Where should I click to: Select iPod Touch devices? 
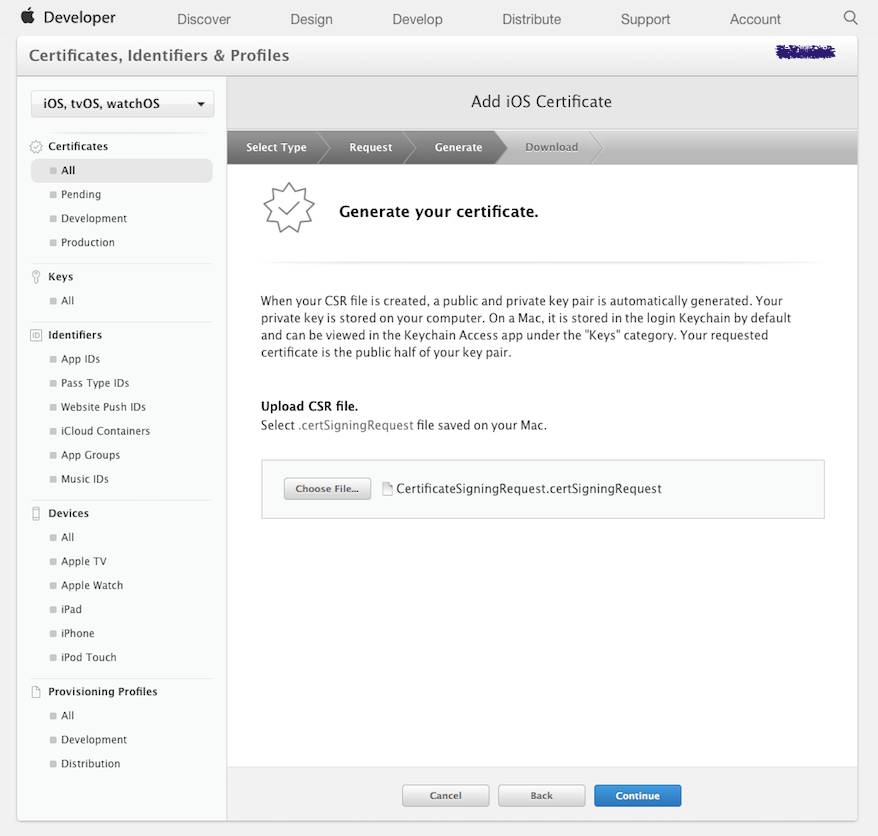[x=88, y=657]
